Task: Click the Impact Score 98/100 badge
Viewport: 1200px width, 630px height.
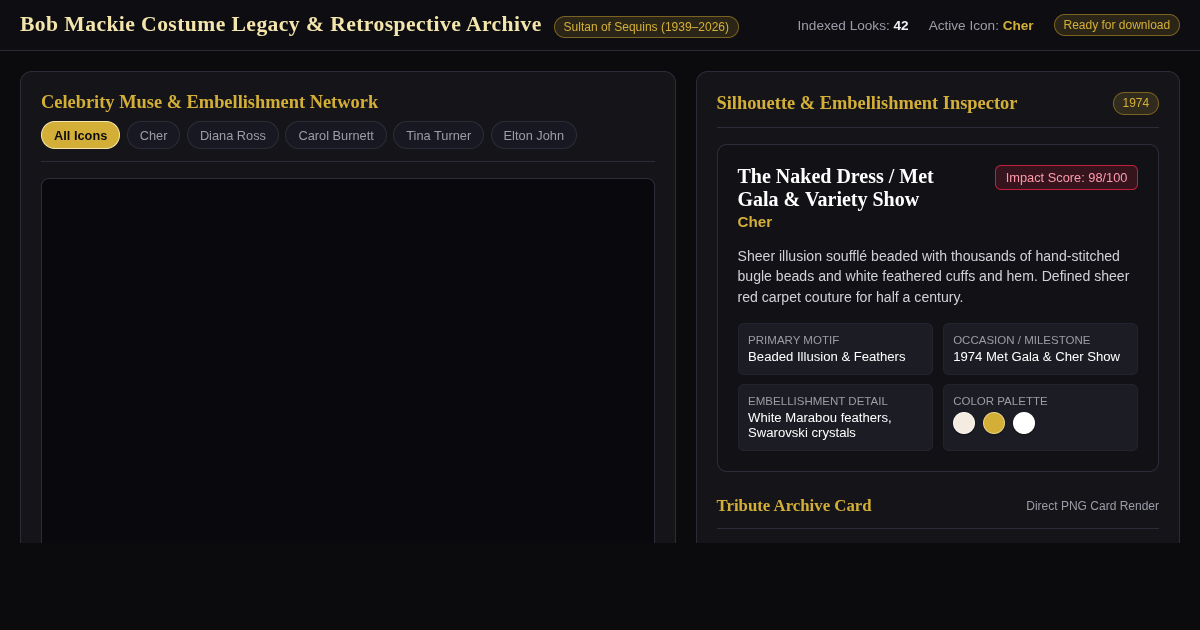Action: [x=1066, y=177]
